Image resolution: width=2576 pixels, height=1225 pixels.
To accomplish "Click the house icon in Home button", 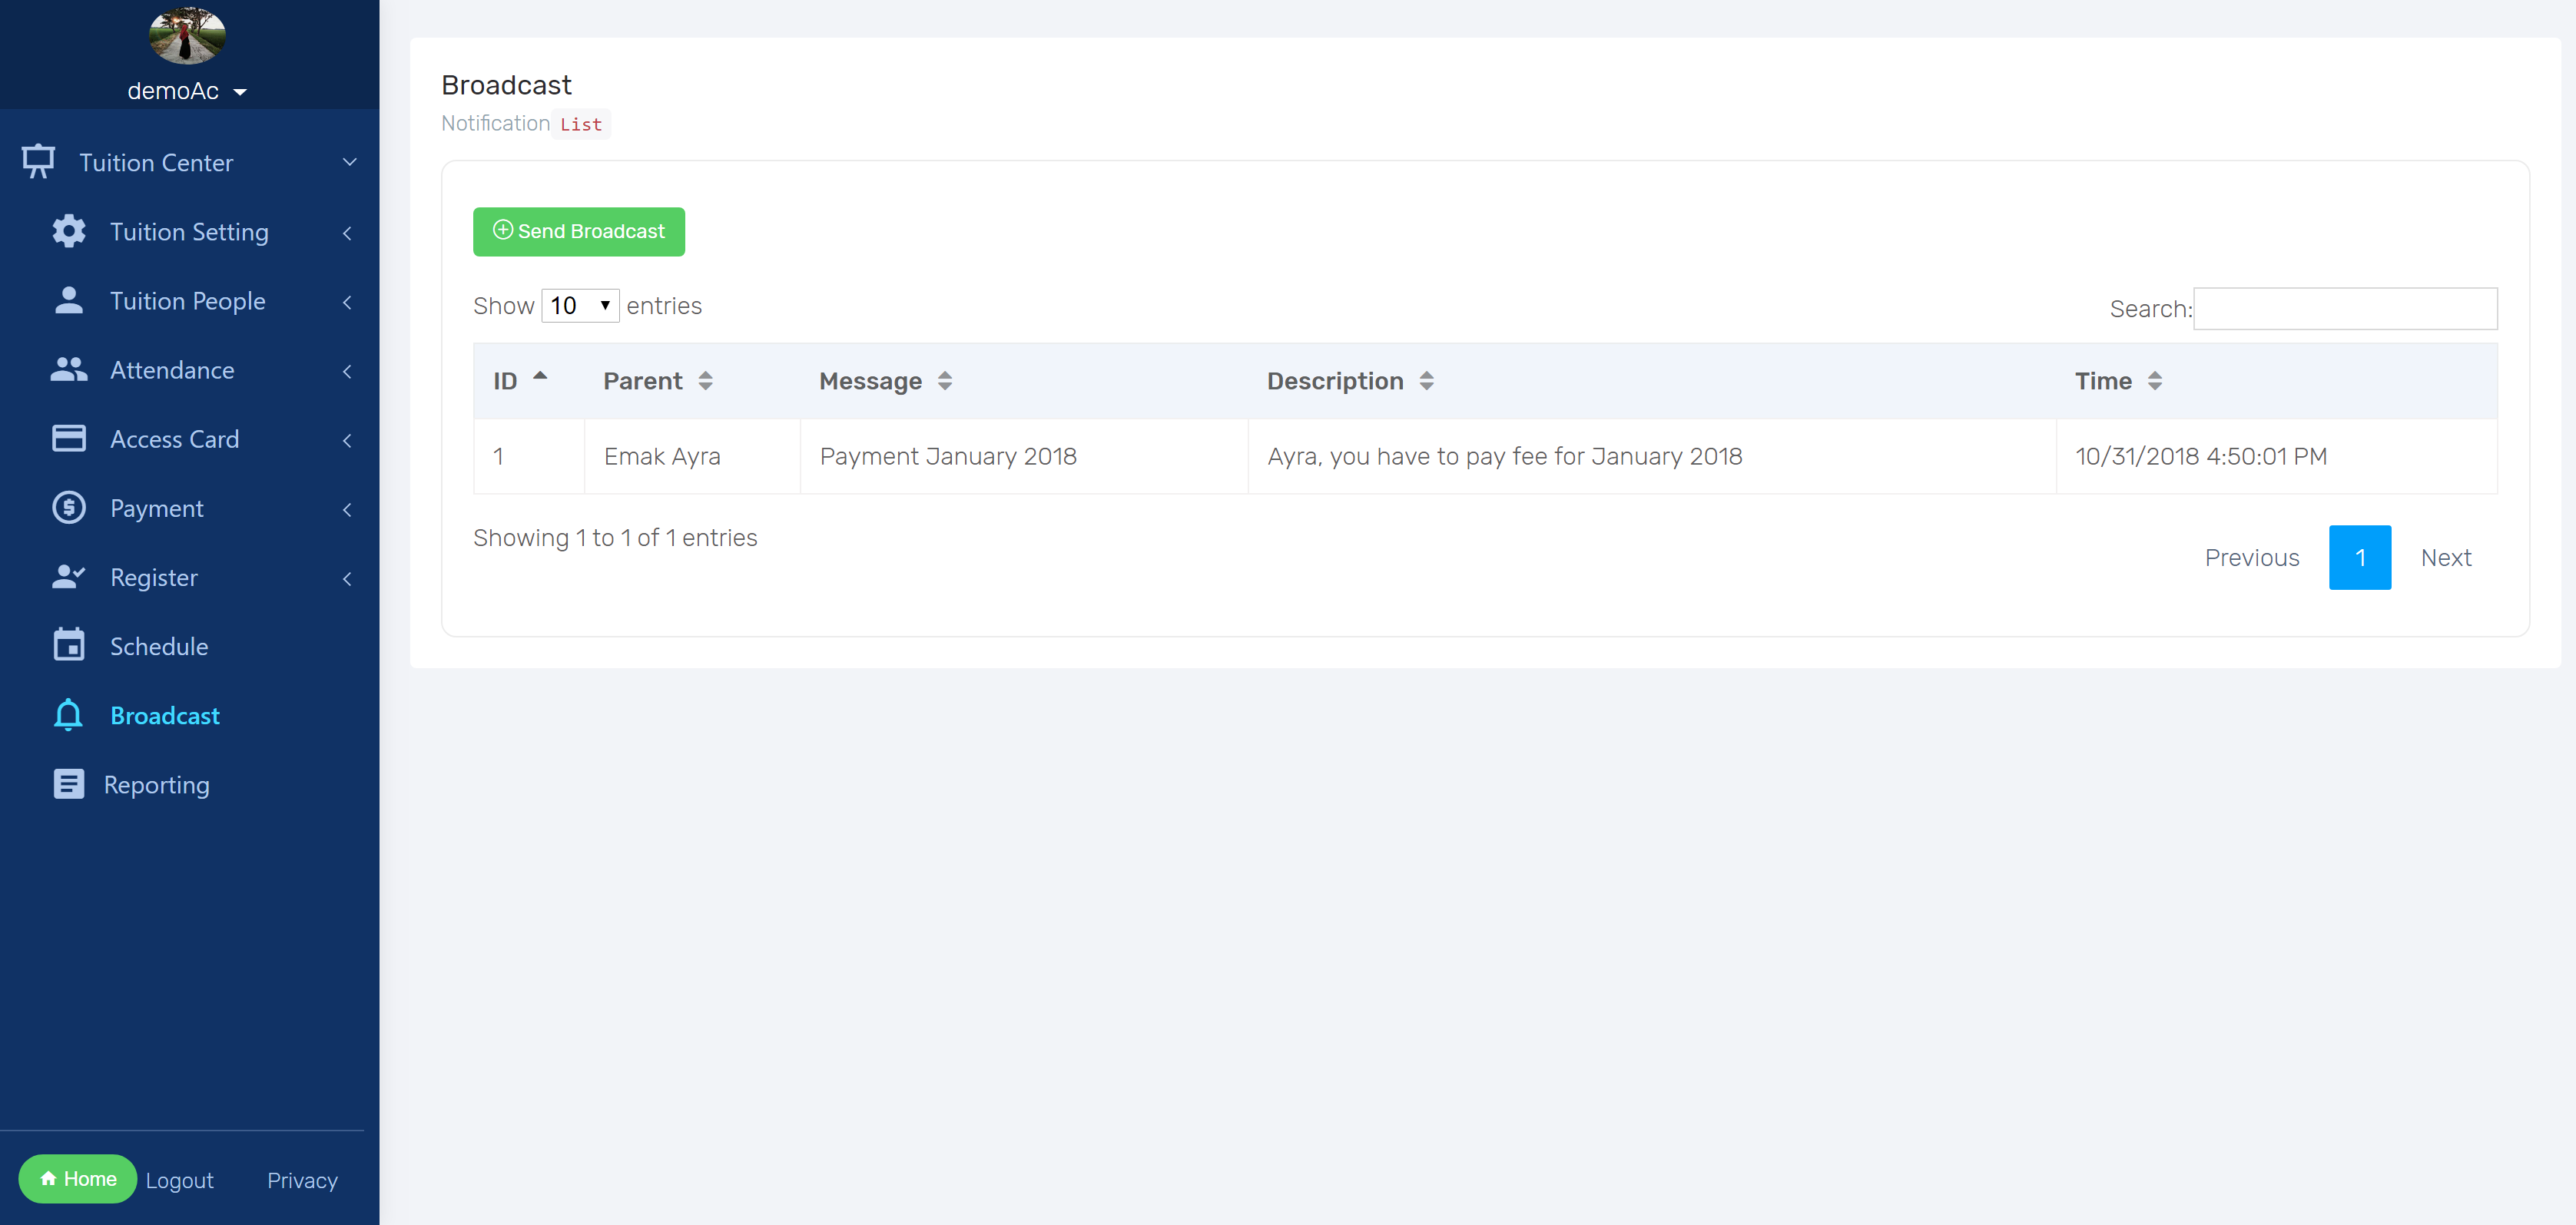I will coord(48,1178).
